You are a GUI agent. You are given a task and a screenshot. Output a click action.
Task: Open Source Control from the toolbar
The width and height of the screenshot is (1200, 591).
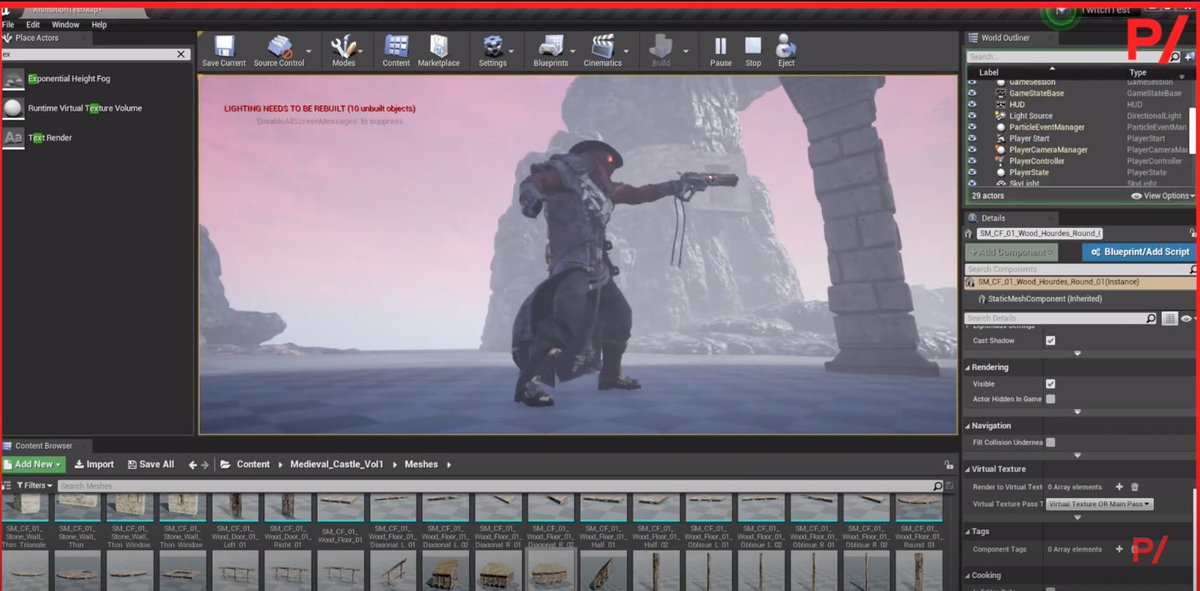click(x=279, y=51)
